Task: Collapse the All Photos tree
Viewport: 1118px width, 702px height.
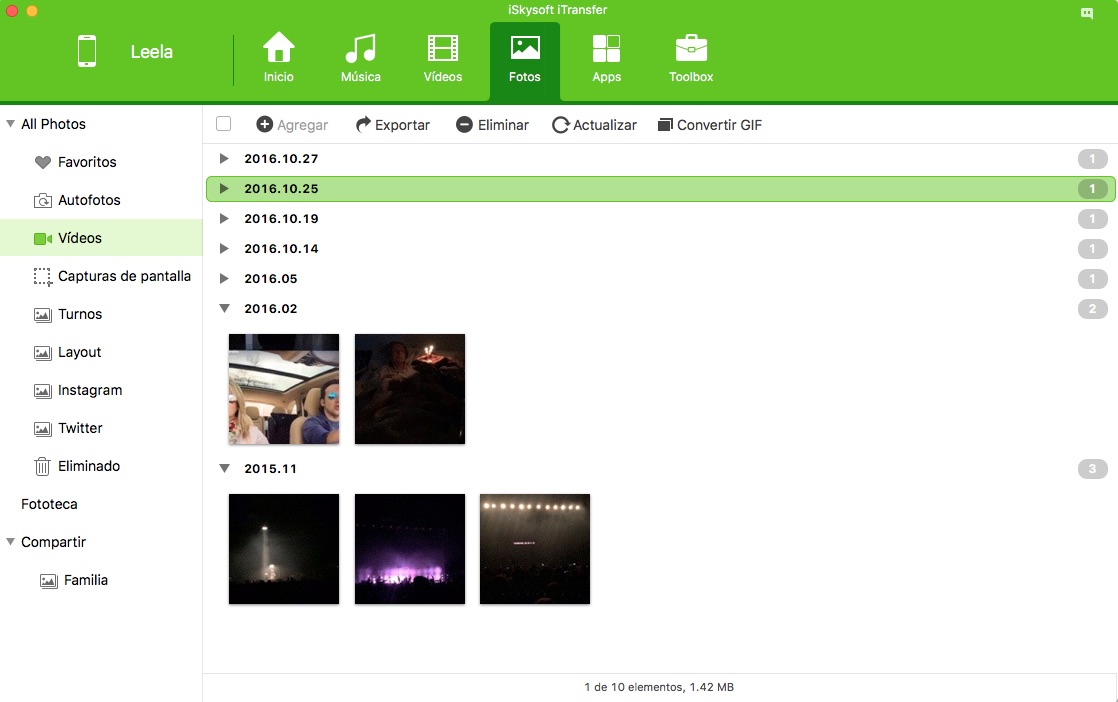Action: click(11, 123)
